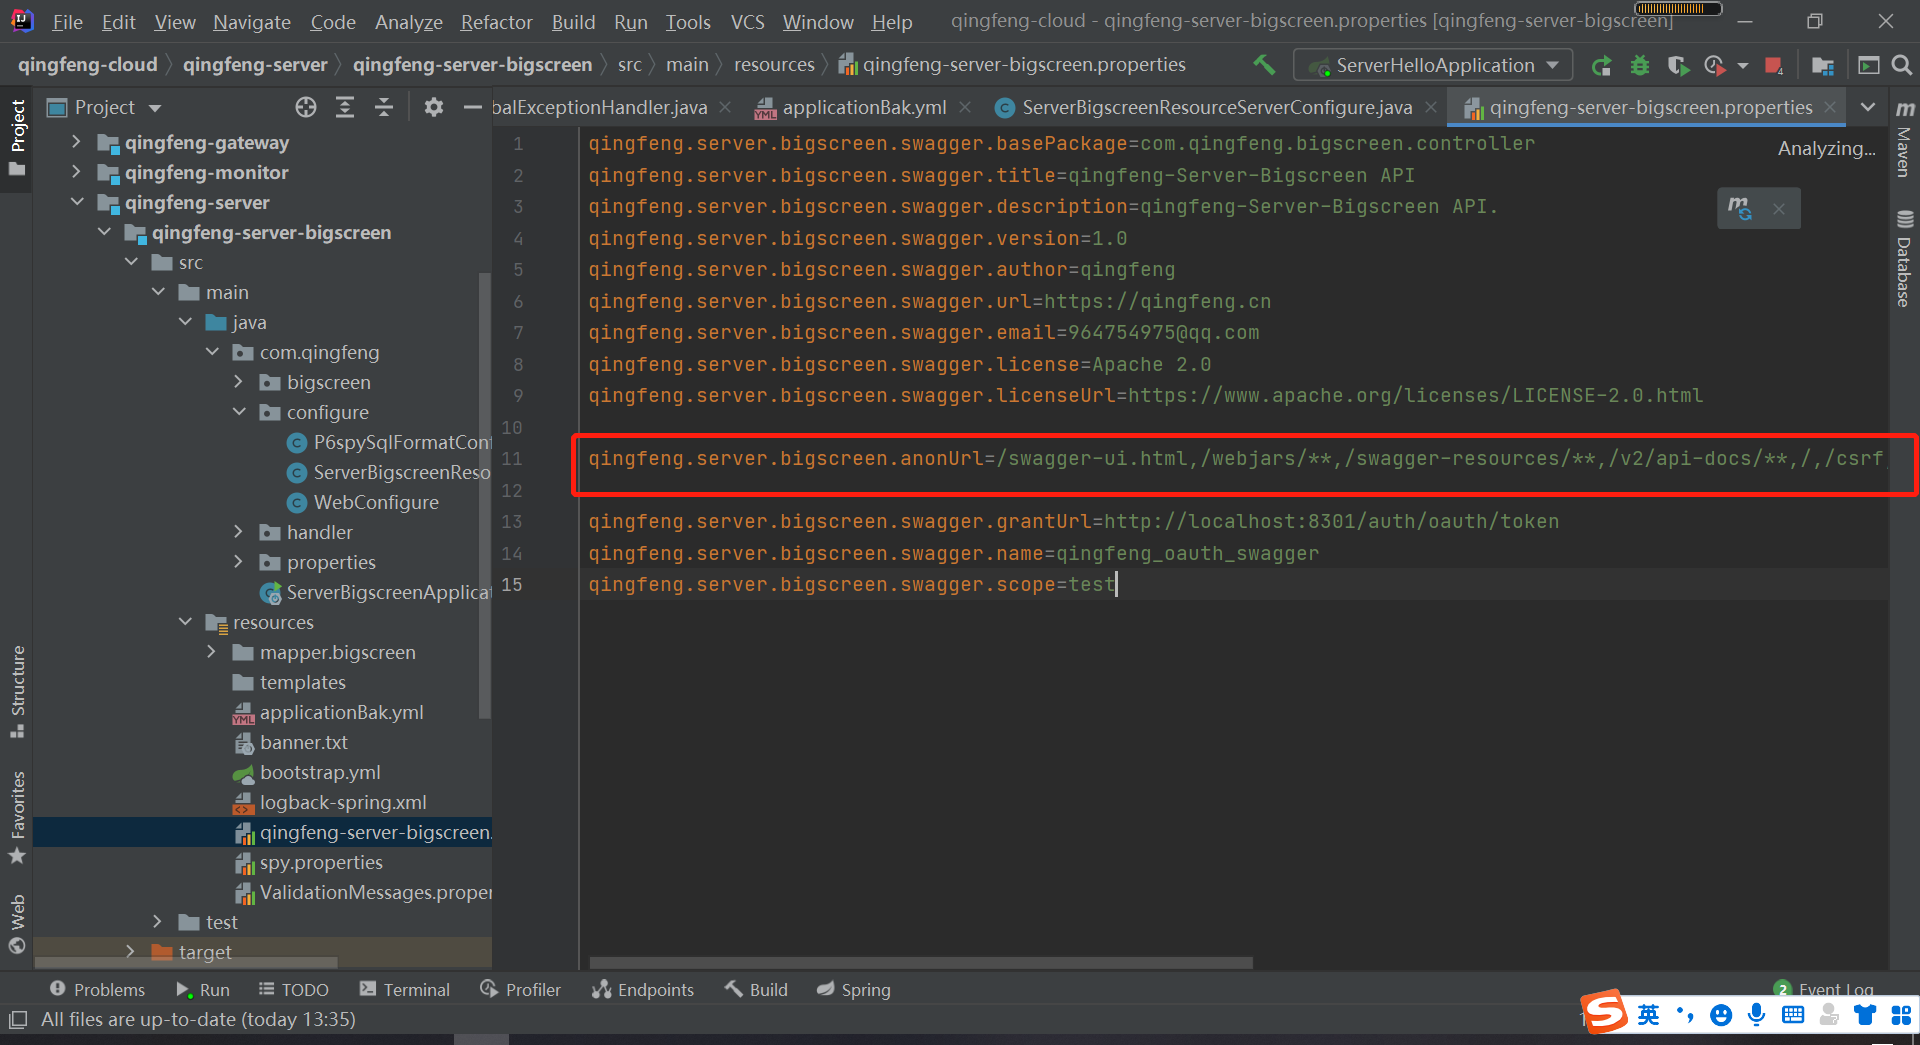Close the applicationBak.yml tab
Screen dimensions: 1920x1045
(965, 108)
